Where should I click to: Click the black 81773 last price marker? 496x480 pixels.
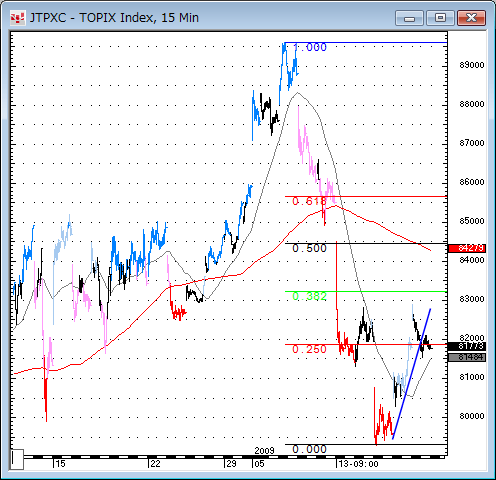click(x=467, y=346)
